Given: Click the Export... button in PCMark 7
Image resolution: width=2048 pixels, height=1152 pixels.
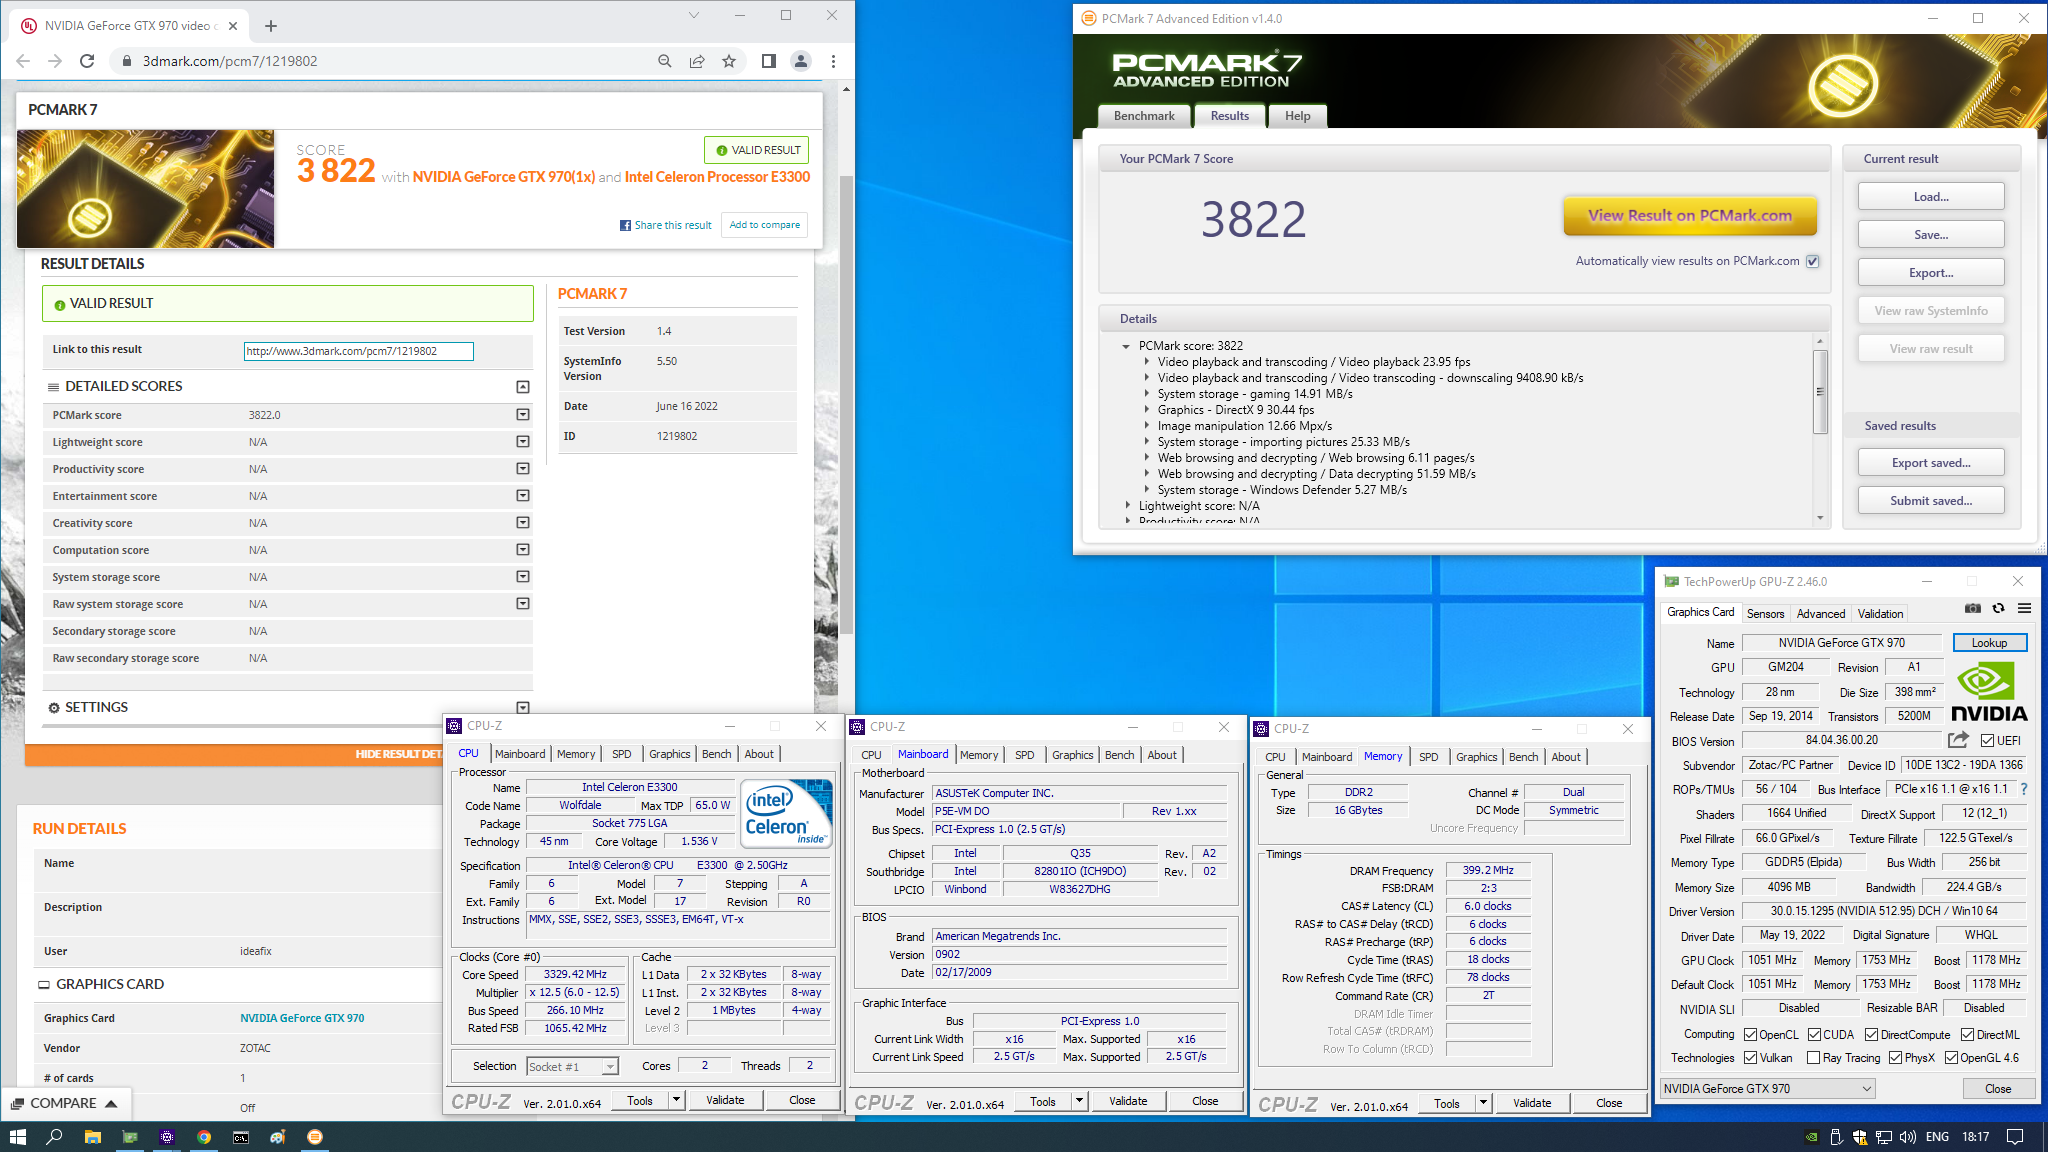Looking at the screenshot, I should point(1931,273).
